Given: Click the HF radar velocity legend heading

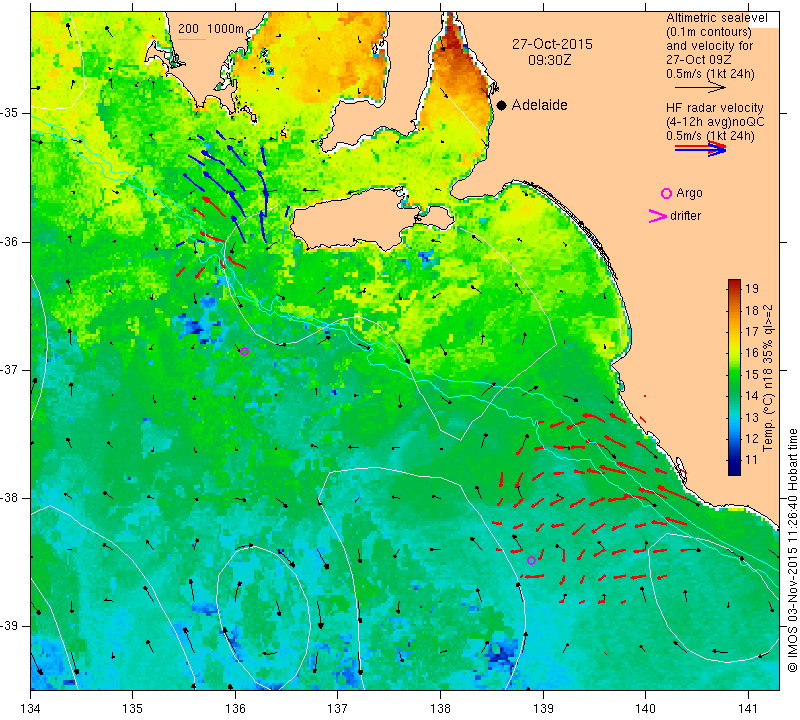Looking at the screenshot, I should tap(714, 108).
